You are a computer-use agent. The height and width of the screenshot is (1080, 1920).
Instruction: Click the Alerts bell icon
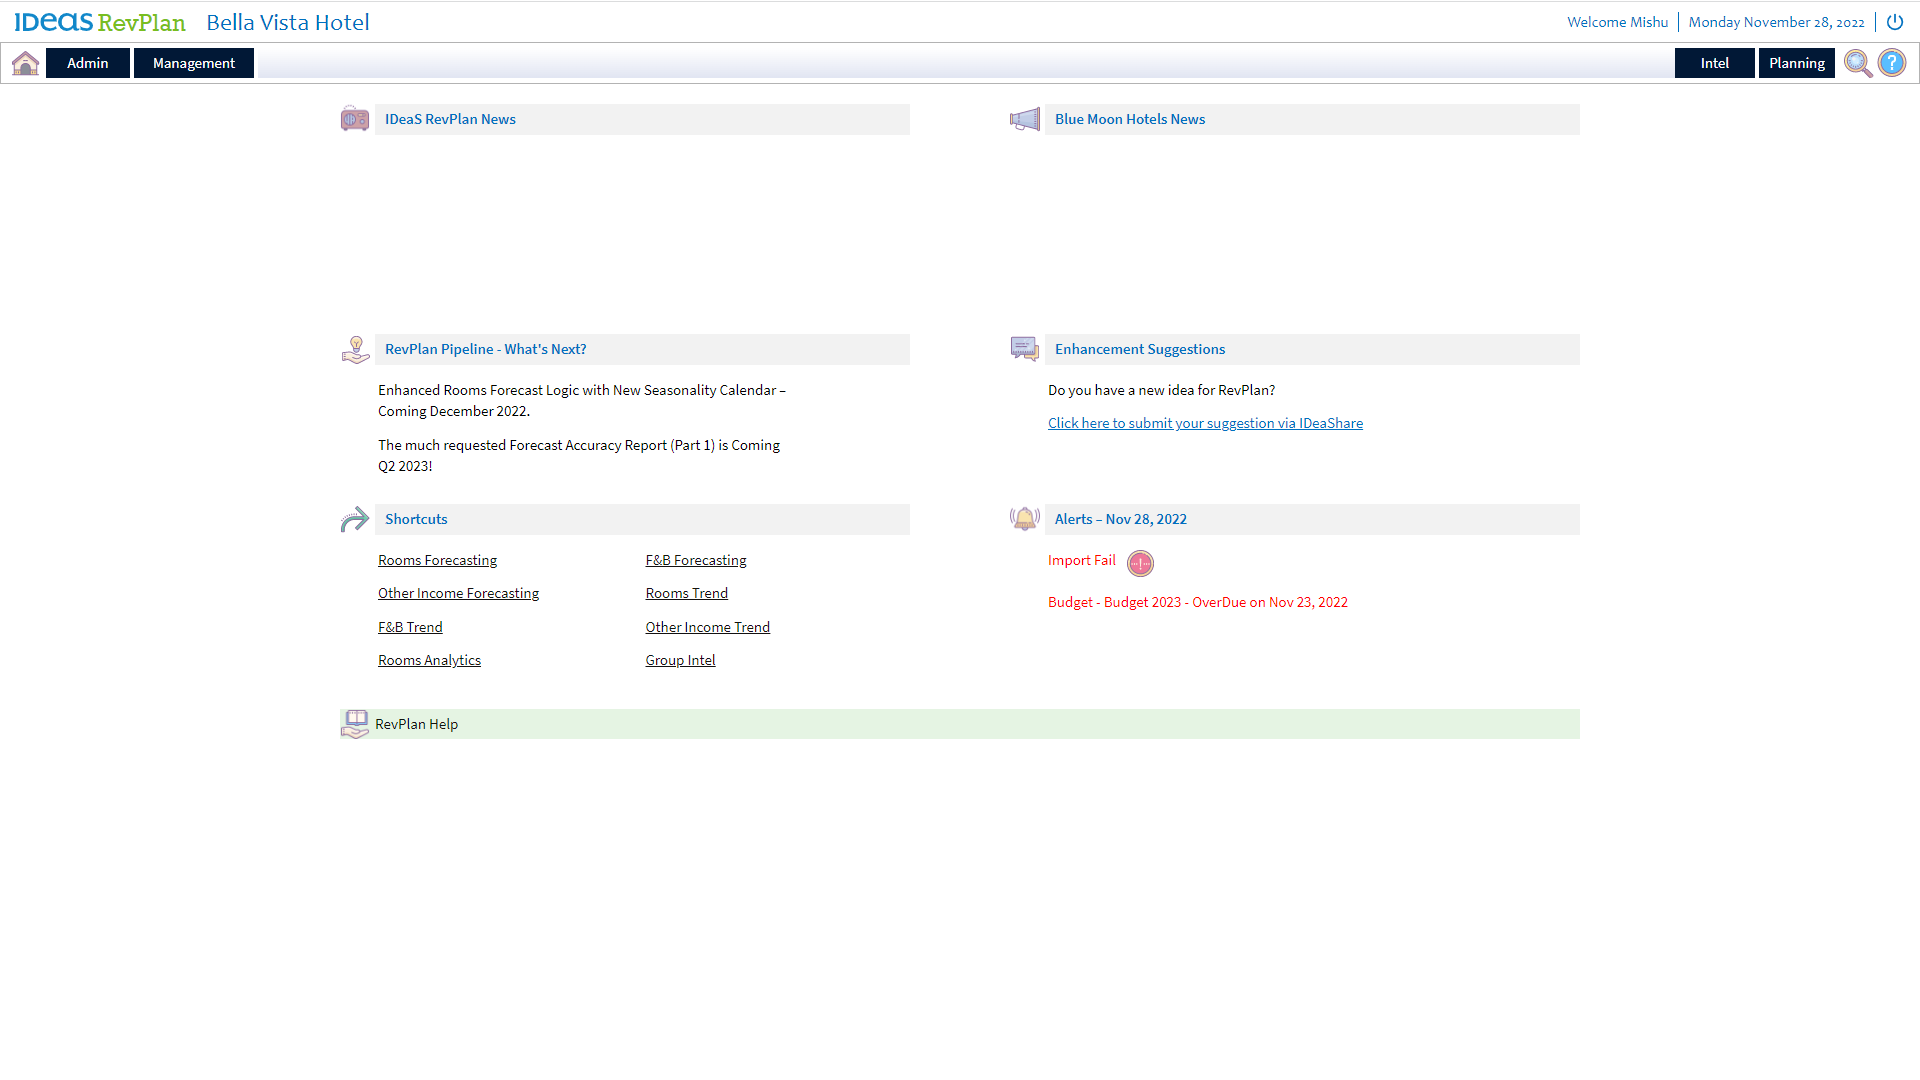click(1024, 518)
